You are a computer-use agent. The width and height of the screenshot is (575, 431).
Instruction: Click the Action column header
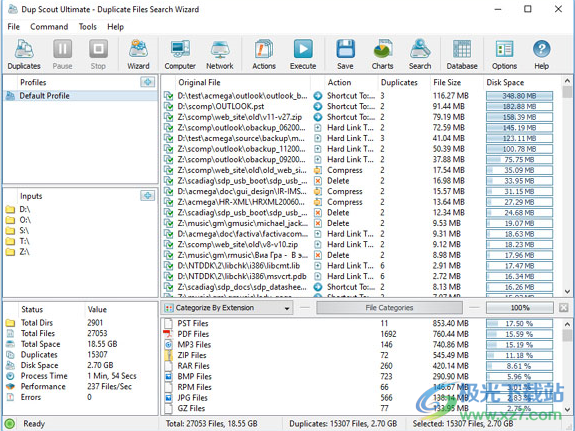coord(339,83)
